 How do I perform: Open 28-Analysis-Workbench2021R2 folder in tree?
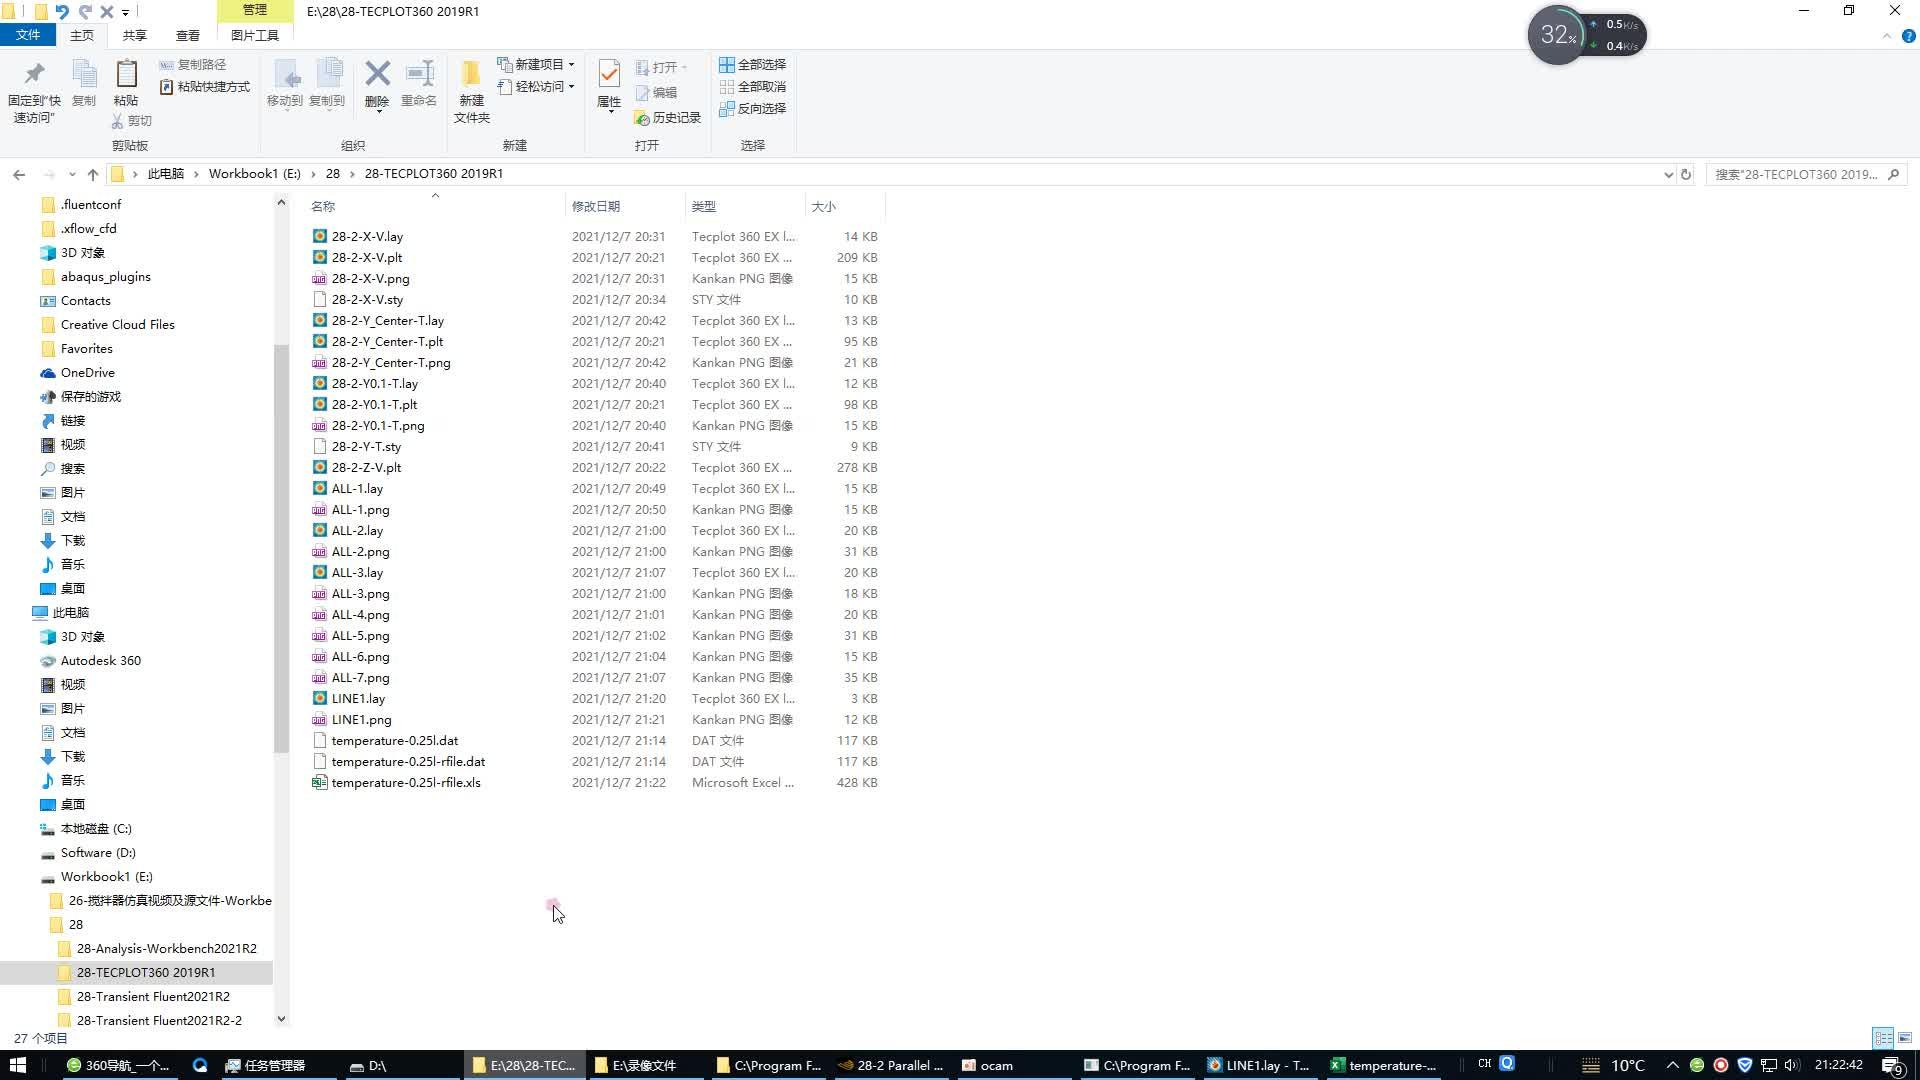(x=166, y=949)
